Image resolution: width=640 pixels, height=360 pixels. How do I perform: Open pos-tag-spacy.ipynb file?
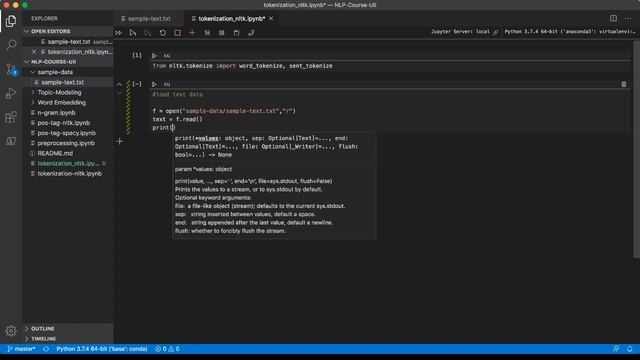point(68,133)
